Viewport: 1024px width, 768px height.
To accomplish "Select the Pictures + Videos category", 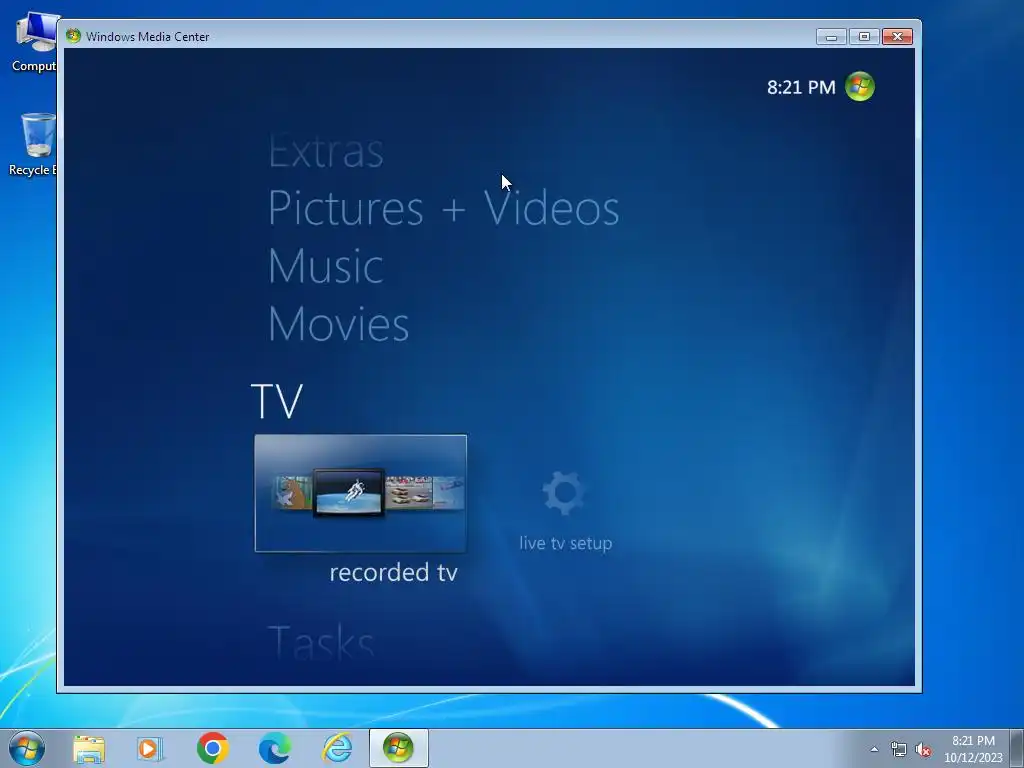I will tap(443, 208).
